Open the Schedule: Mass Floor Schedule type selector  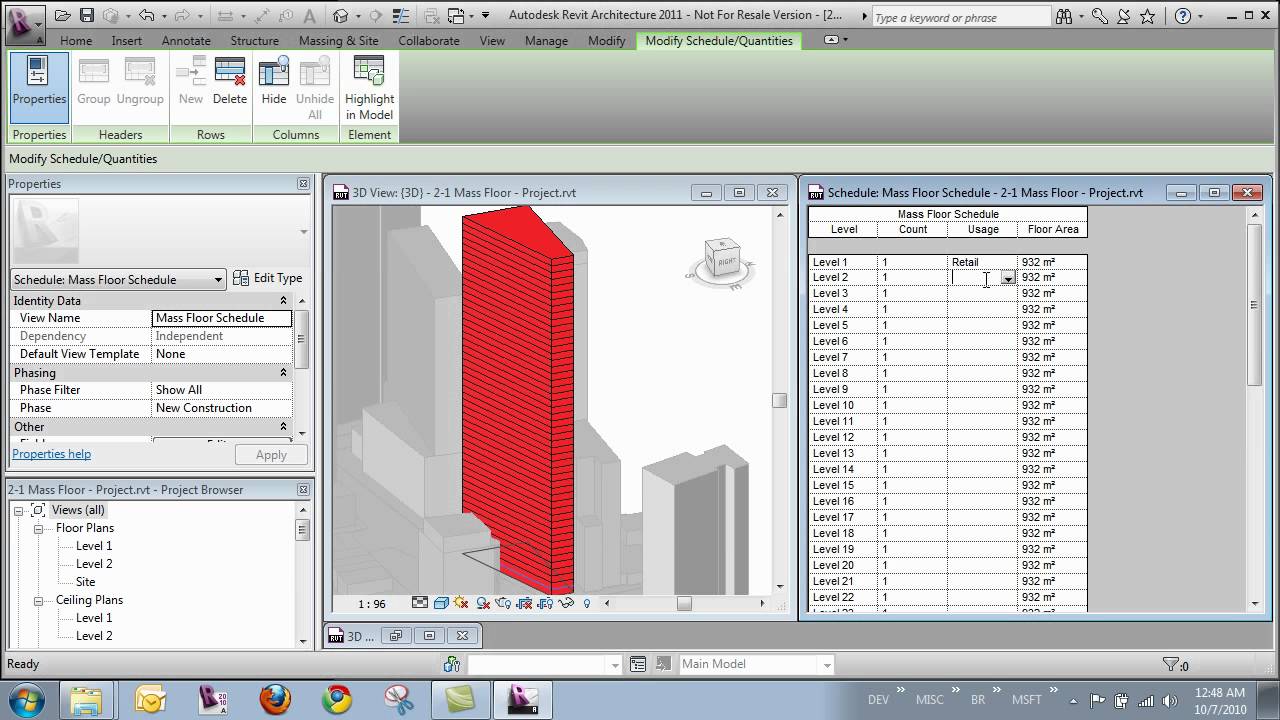tap(118, 279)
